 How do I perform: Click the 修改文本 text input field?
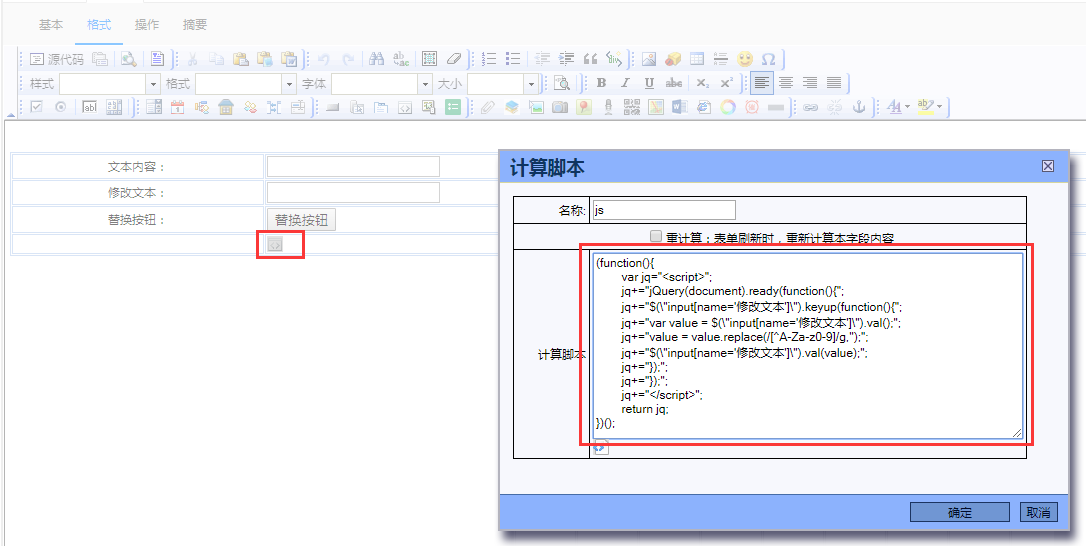coord(353,193)
